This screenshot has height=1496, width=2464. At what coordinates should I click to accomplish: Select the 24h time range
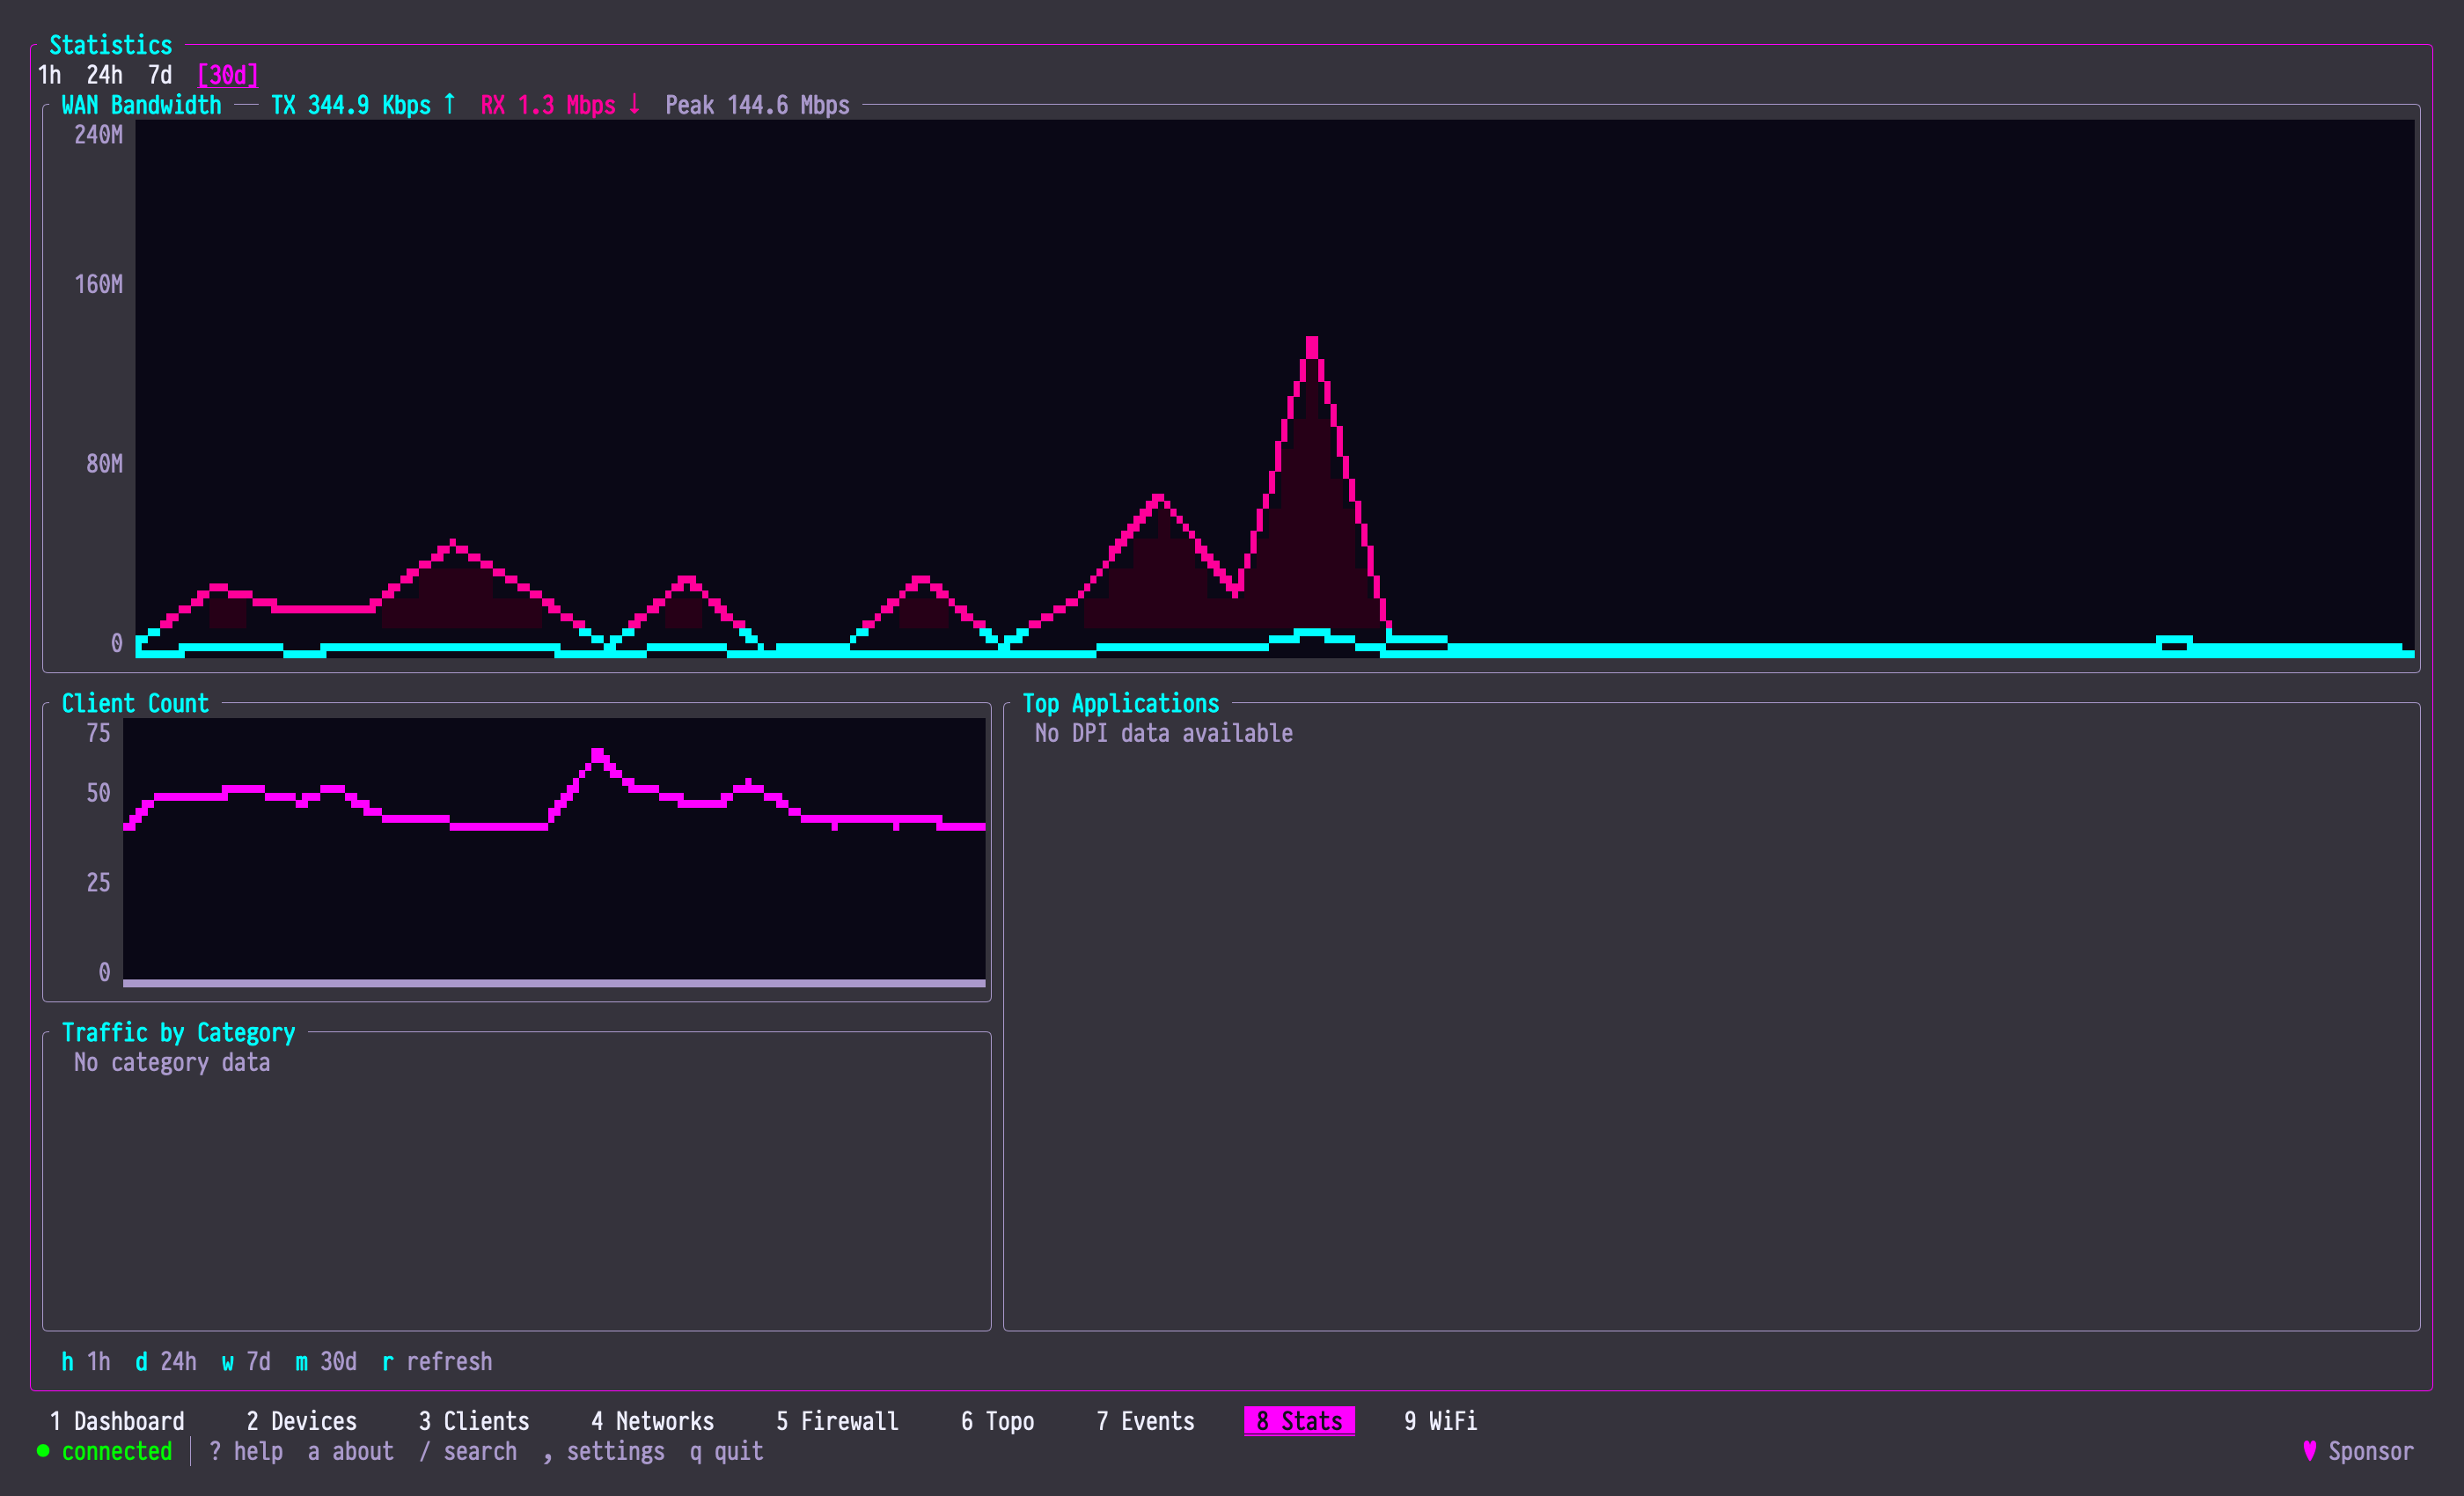pyautogui.click(x=104, y=75)
